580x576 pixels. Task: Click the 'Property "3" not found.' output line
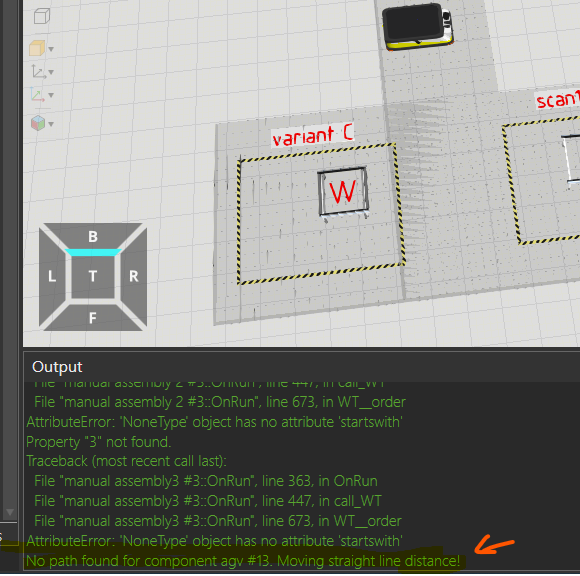coord(99,442)
